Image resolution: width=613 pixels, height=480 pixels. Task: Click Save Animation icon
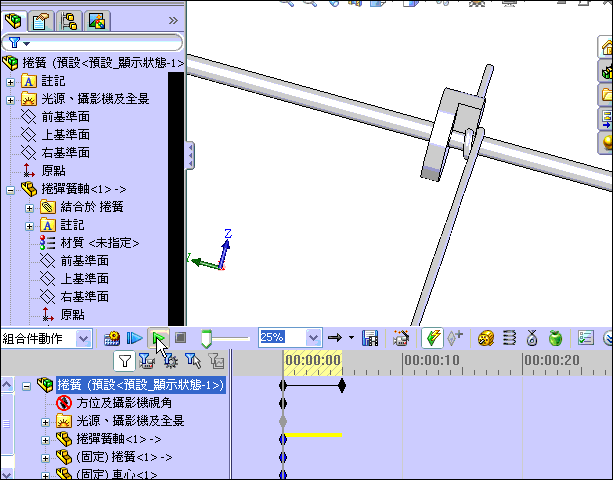pos(370,339)
